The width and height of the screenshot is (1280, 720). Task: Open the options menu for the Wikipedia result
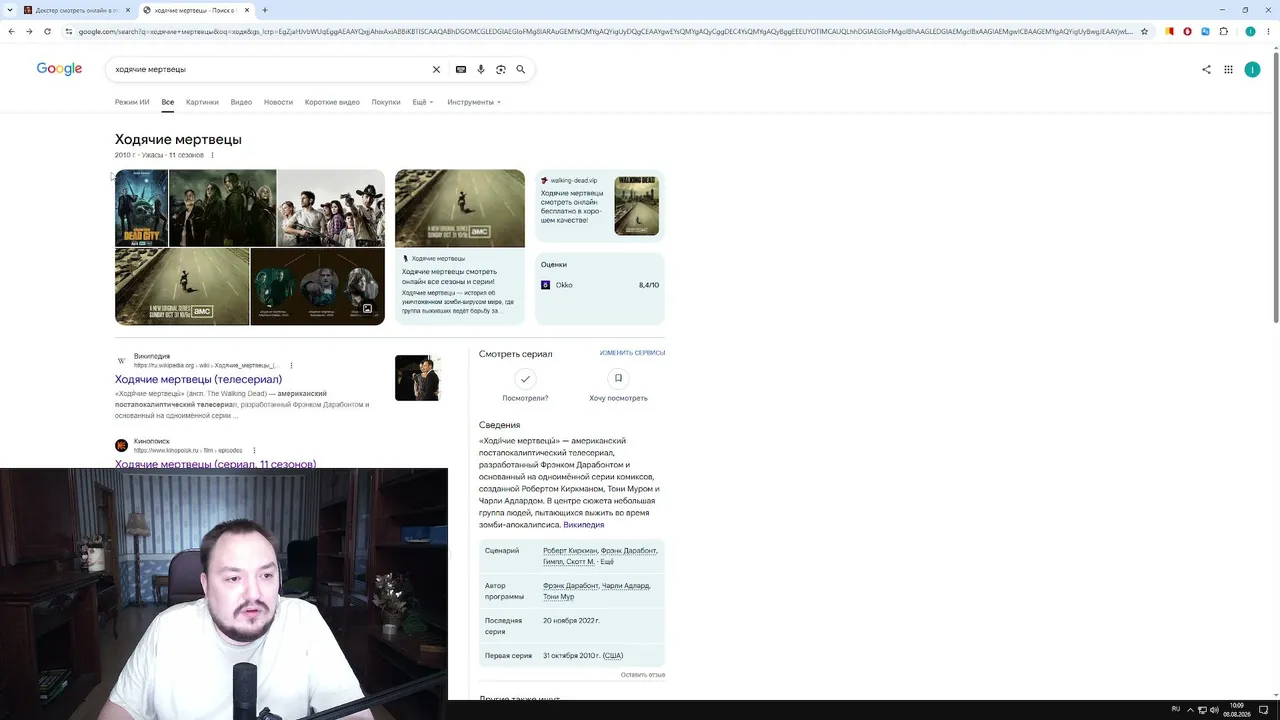289,365
